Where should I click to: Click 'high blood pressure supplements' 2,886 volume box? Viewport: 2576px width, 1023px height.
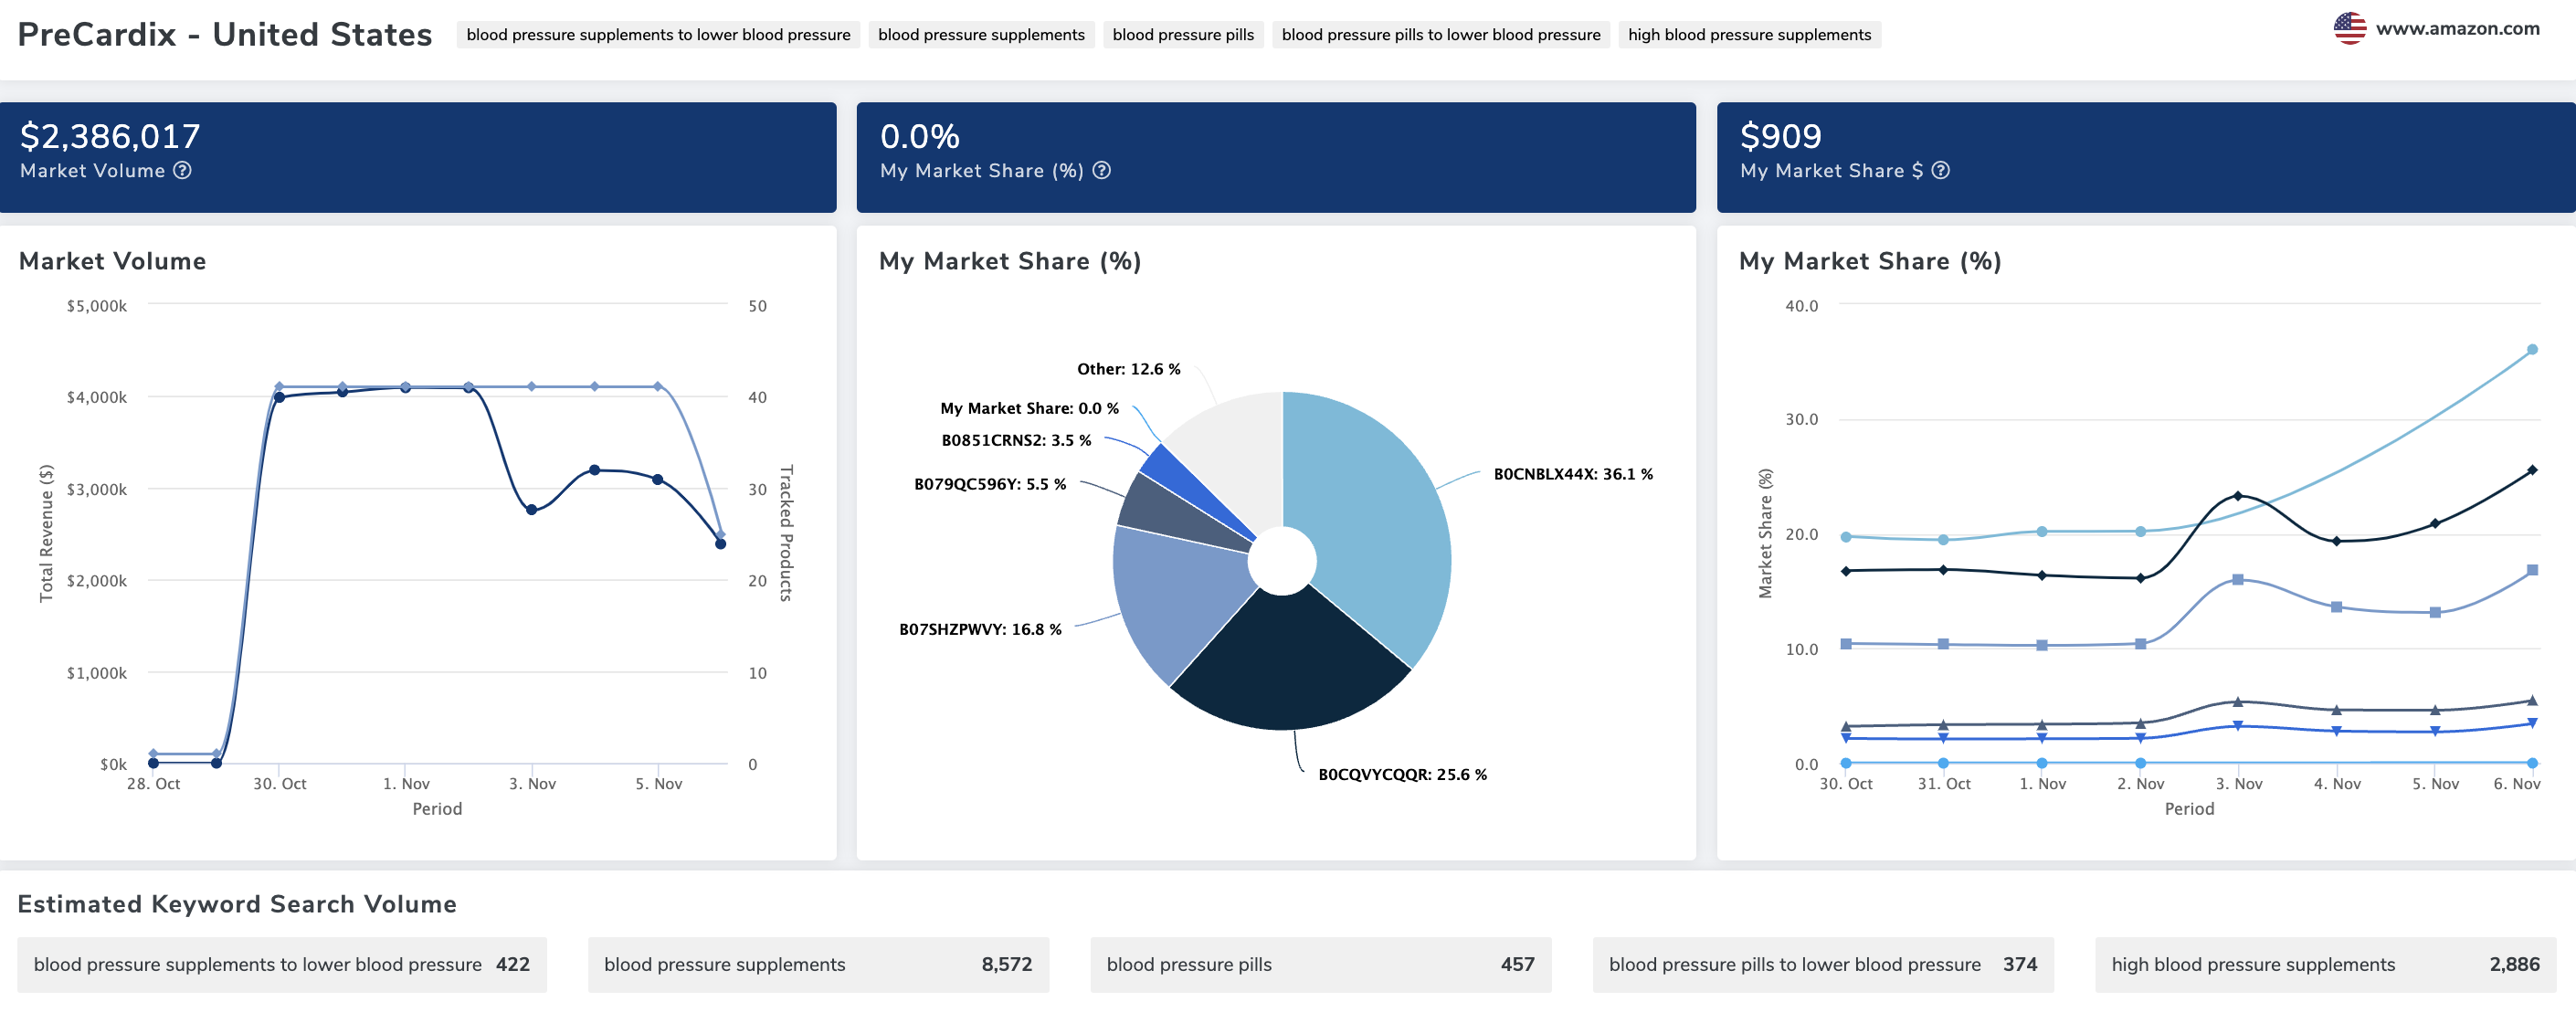tap(2324, 964)
